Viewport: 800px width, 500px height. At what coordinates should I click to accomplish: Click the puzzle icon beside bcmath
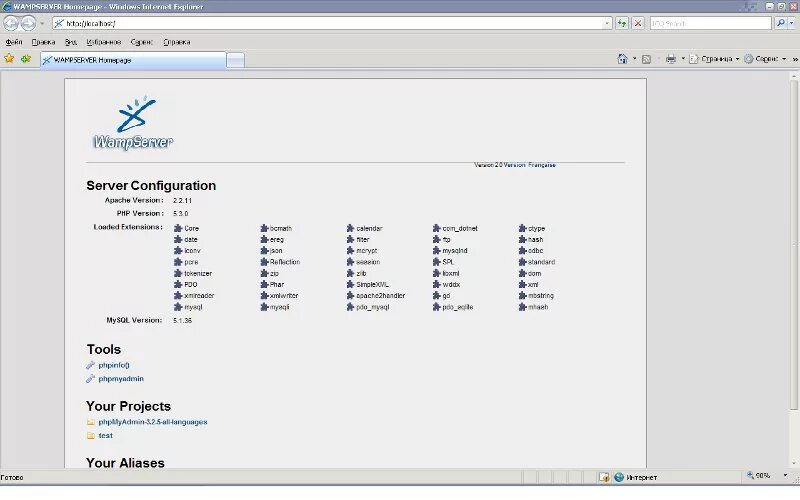(264, 228)
